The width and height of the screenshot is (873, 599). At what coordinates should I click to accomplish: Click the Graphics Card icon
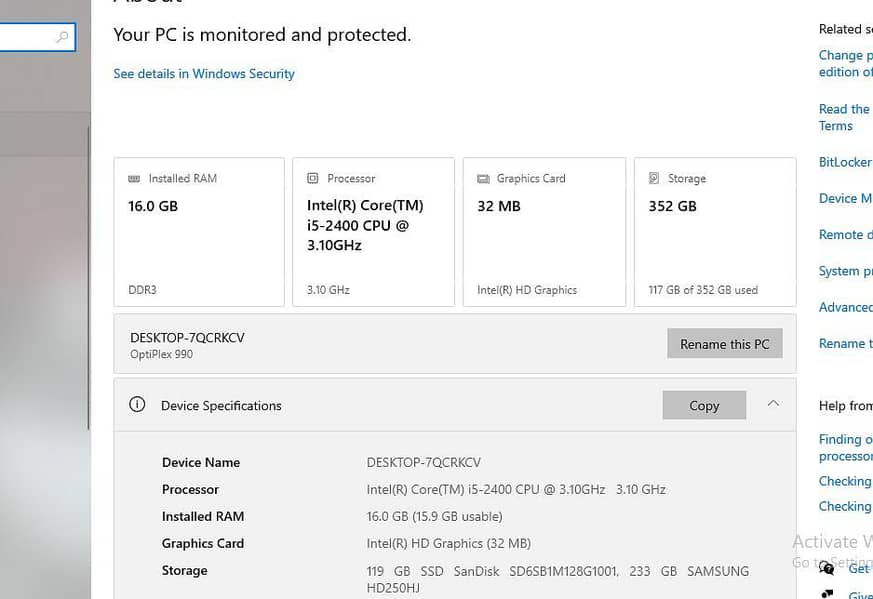point(483,179)
